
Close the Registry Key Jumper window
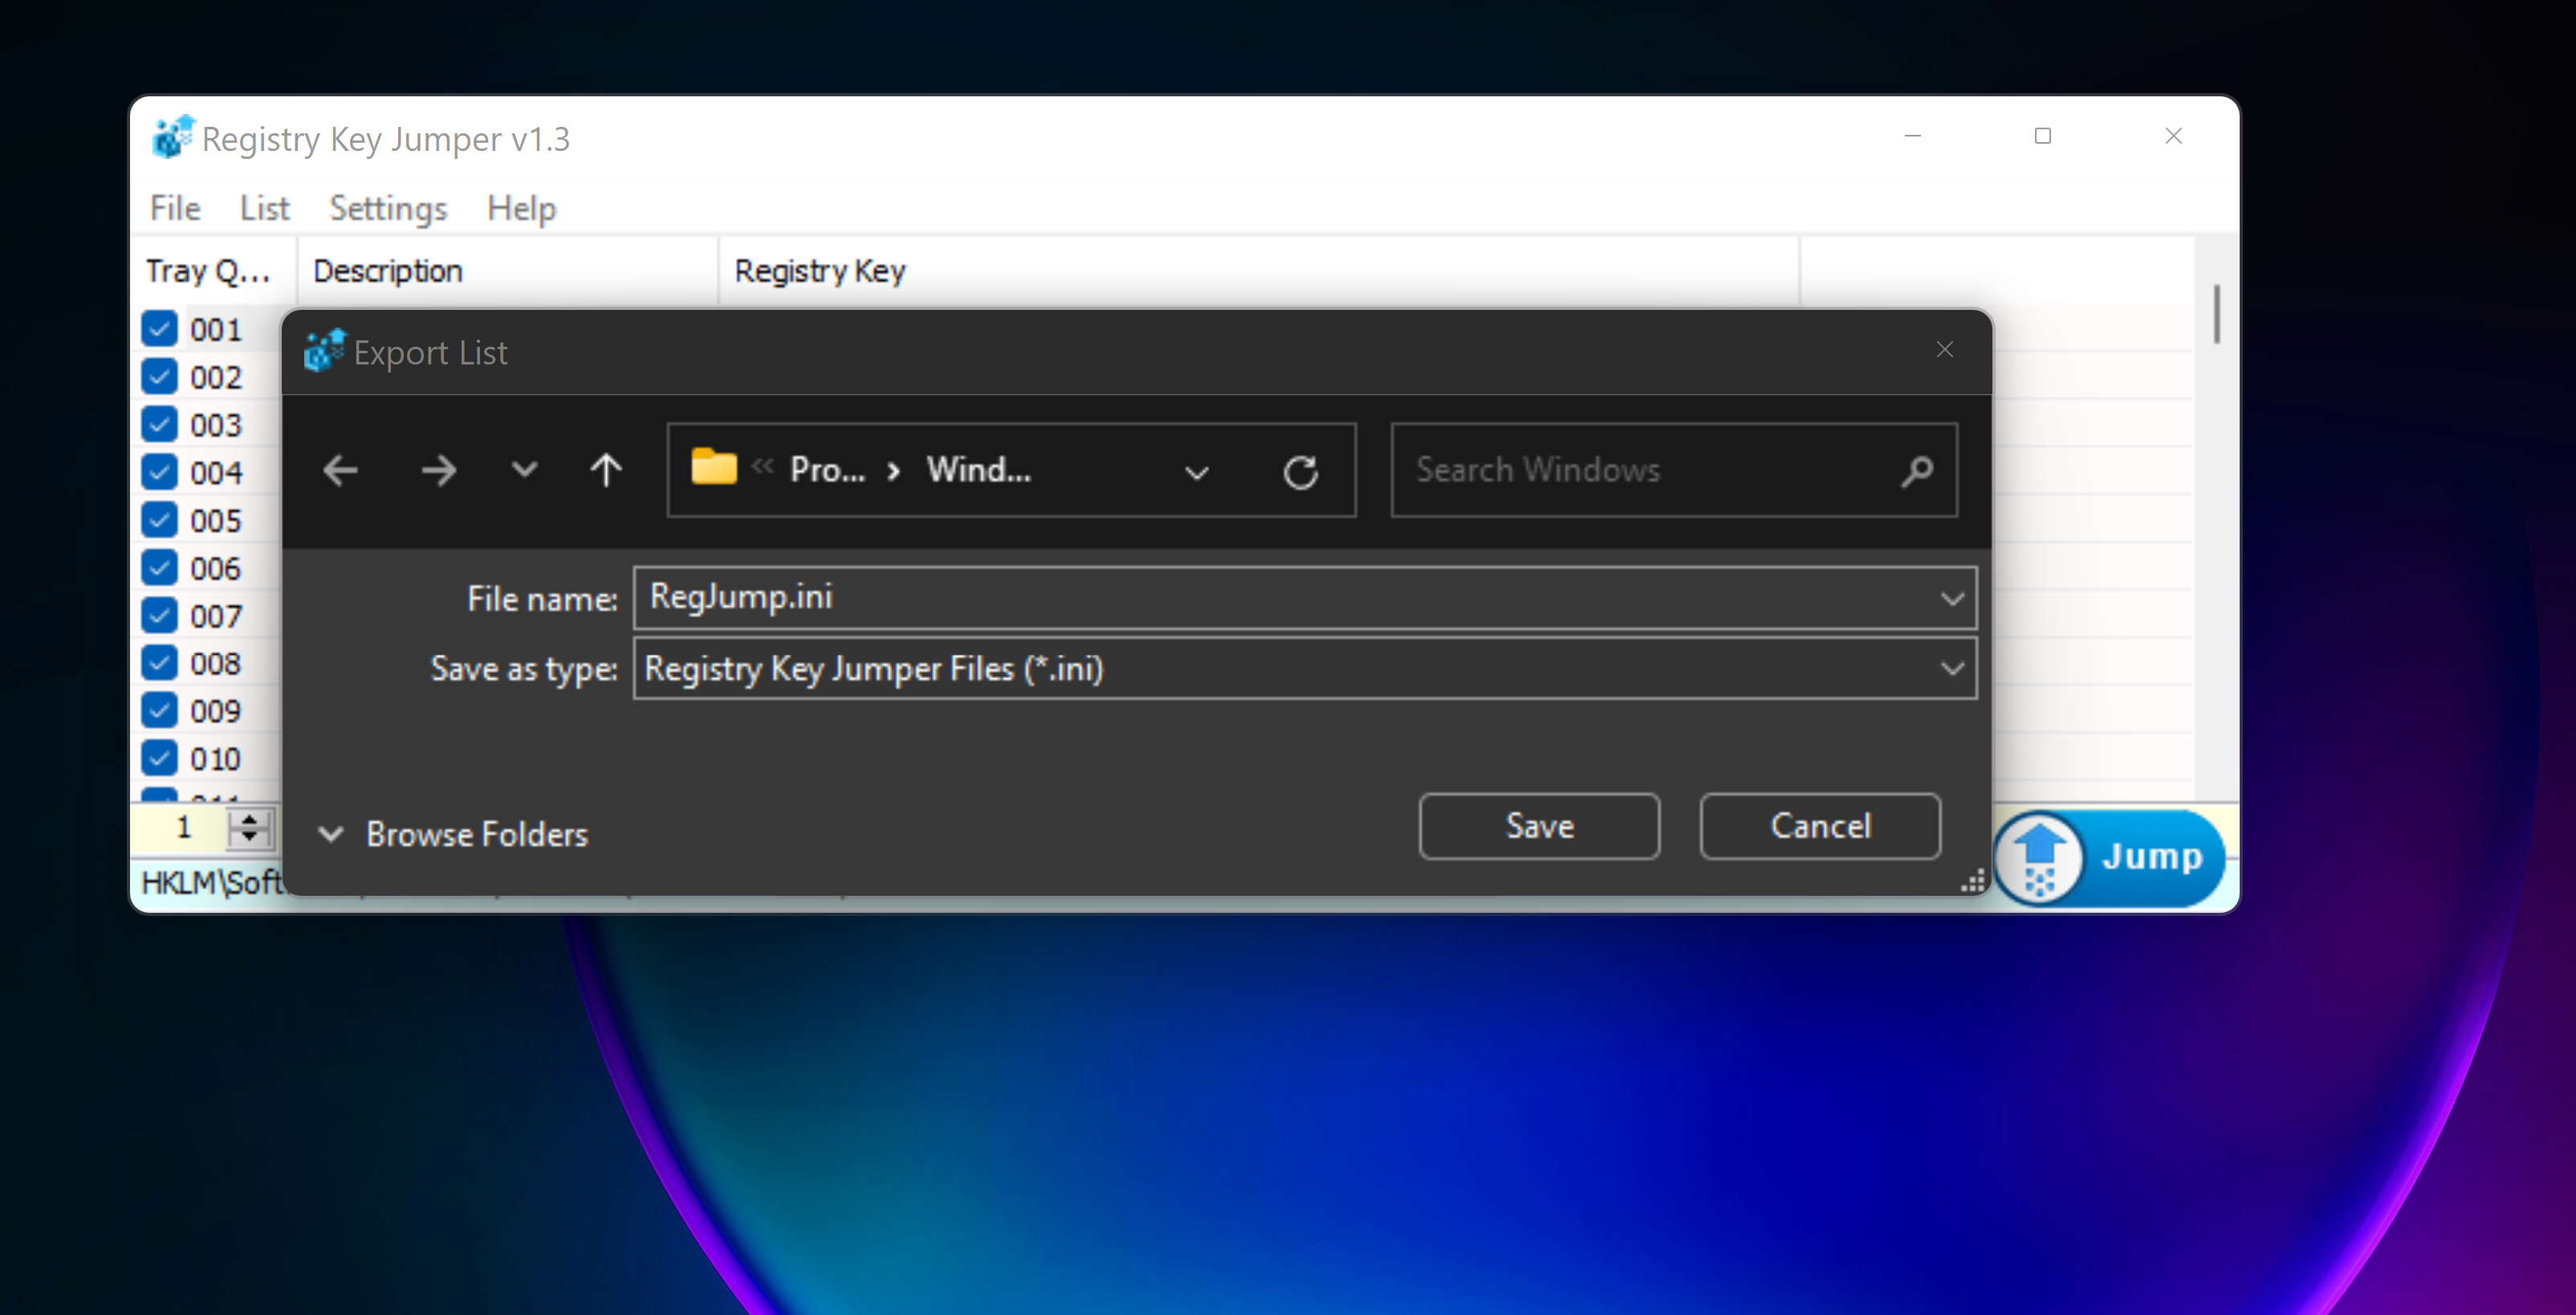[2173, 136]
